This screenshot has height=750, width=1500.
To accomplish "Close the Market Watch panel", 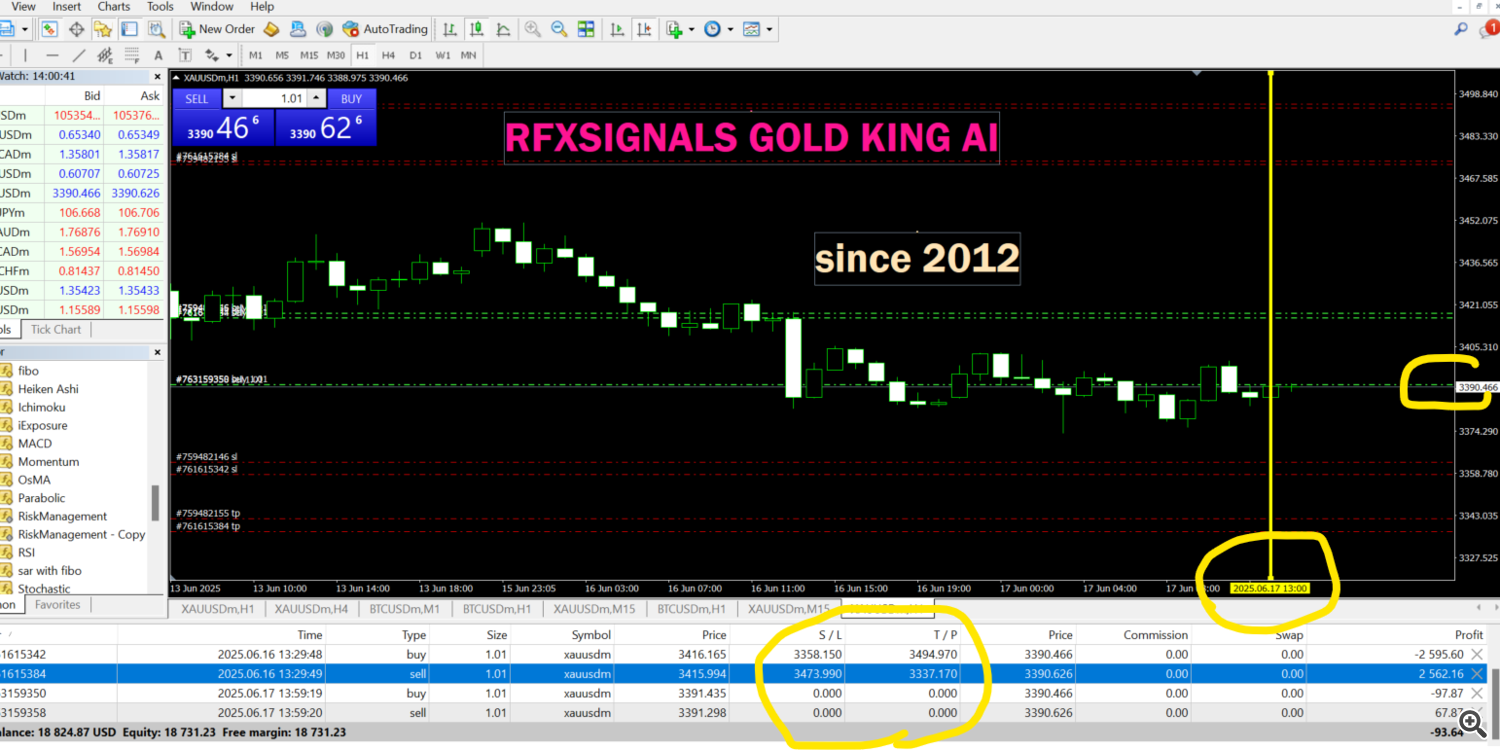I will pyautogui.click(x=157, y=76).
